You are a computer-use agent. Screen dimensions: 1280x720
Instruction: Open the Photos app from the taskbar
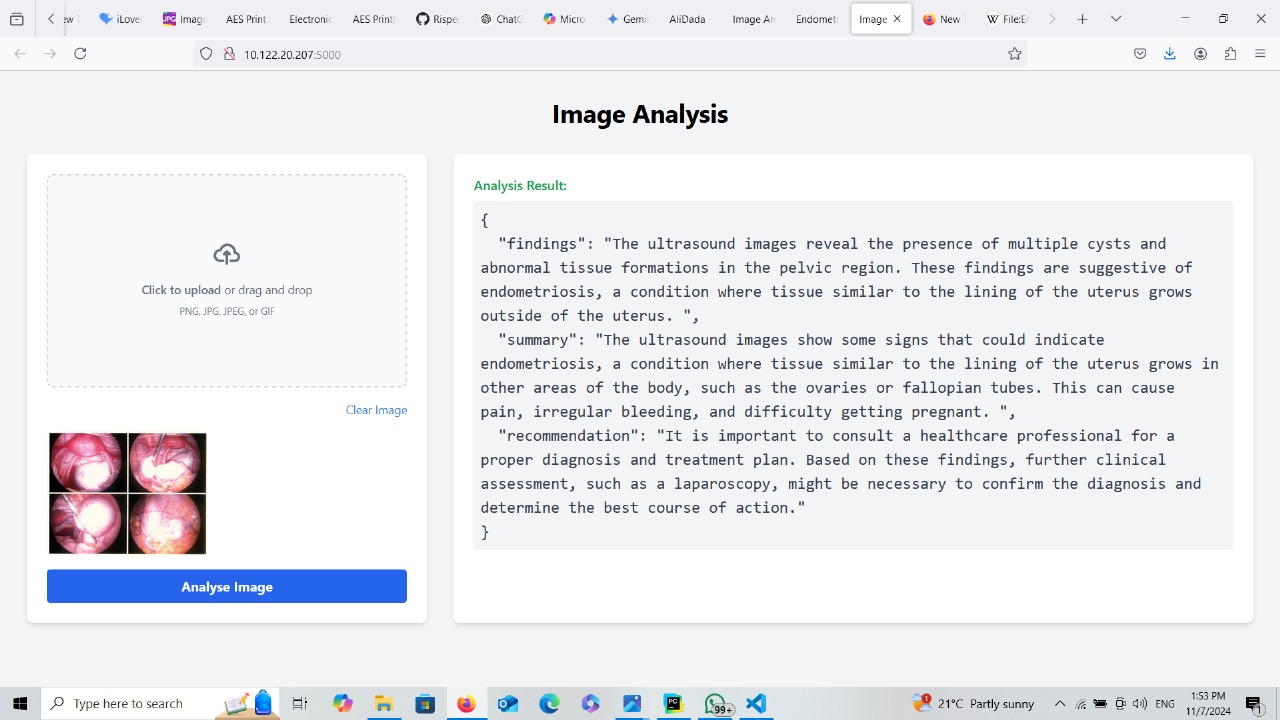pos(632,704)
